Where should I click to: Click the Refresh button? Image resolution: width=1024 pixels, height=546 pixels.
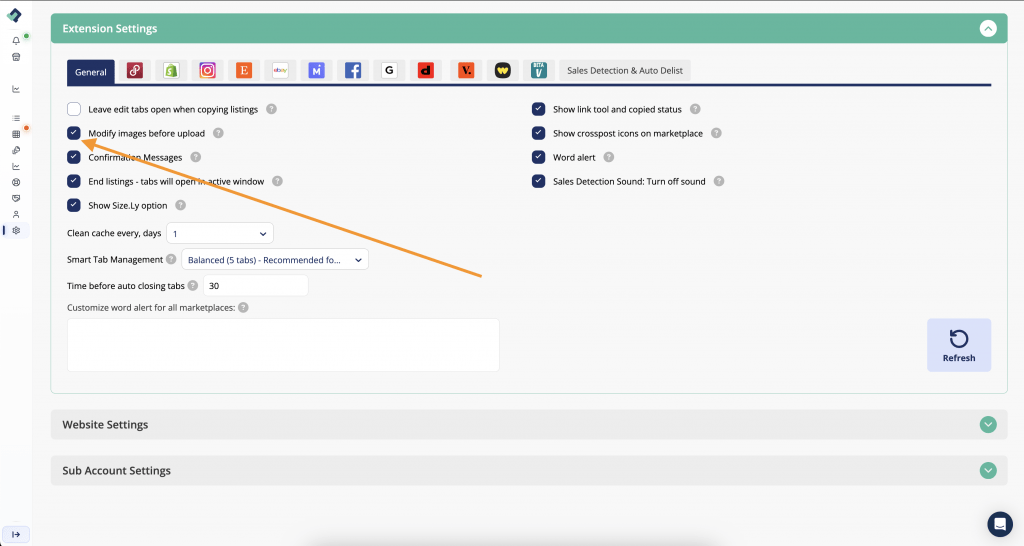tap(959, 345)
